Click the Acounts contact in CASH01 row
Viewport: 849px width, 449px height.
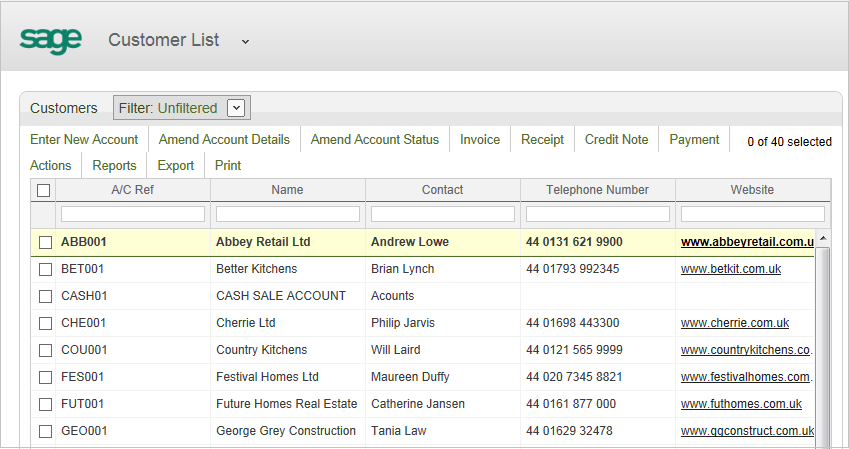393,296
